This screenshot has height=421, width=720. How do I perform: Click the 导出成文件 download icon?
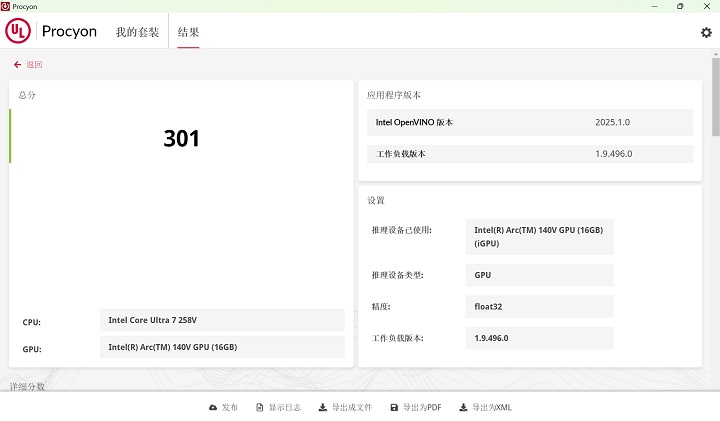click(323, 407)
